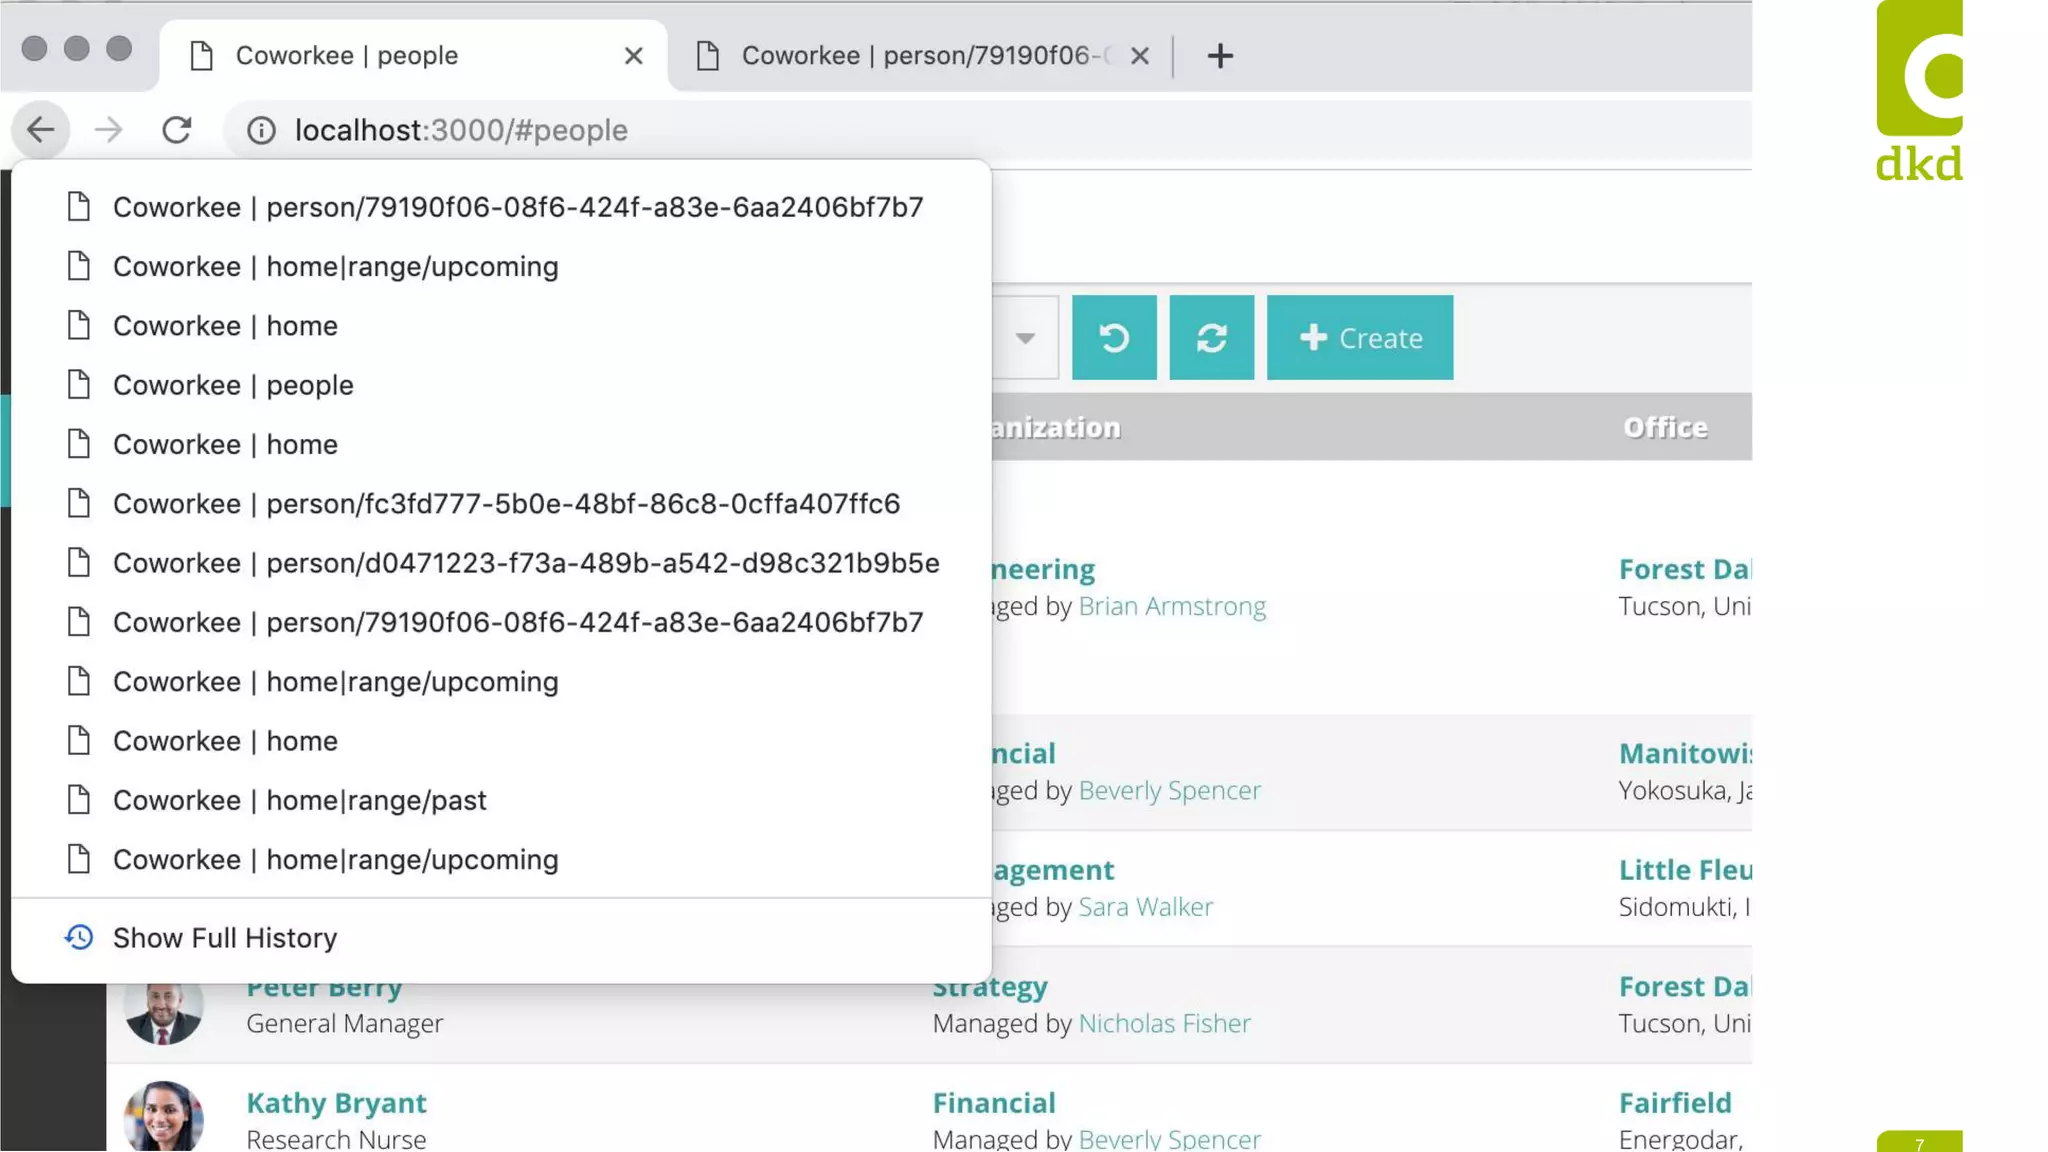Viewport: 2048px width, 1152px height.
Task: Choose the history entry 'person/fc3fd777-5b0e-48bf-86c8-0cffa407ffc6'
Action: pos(506,504)
